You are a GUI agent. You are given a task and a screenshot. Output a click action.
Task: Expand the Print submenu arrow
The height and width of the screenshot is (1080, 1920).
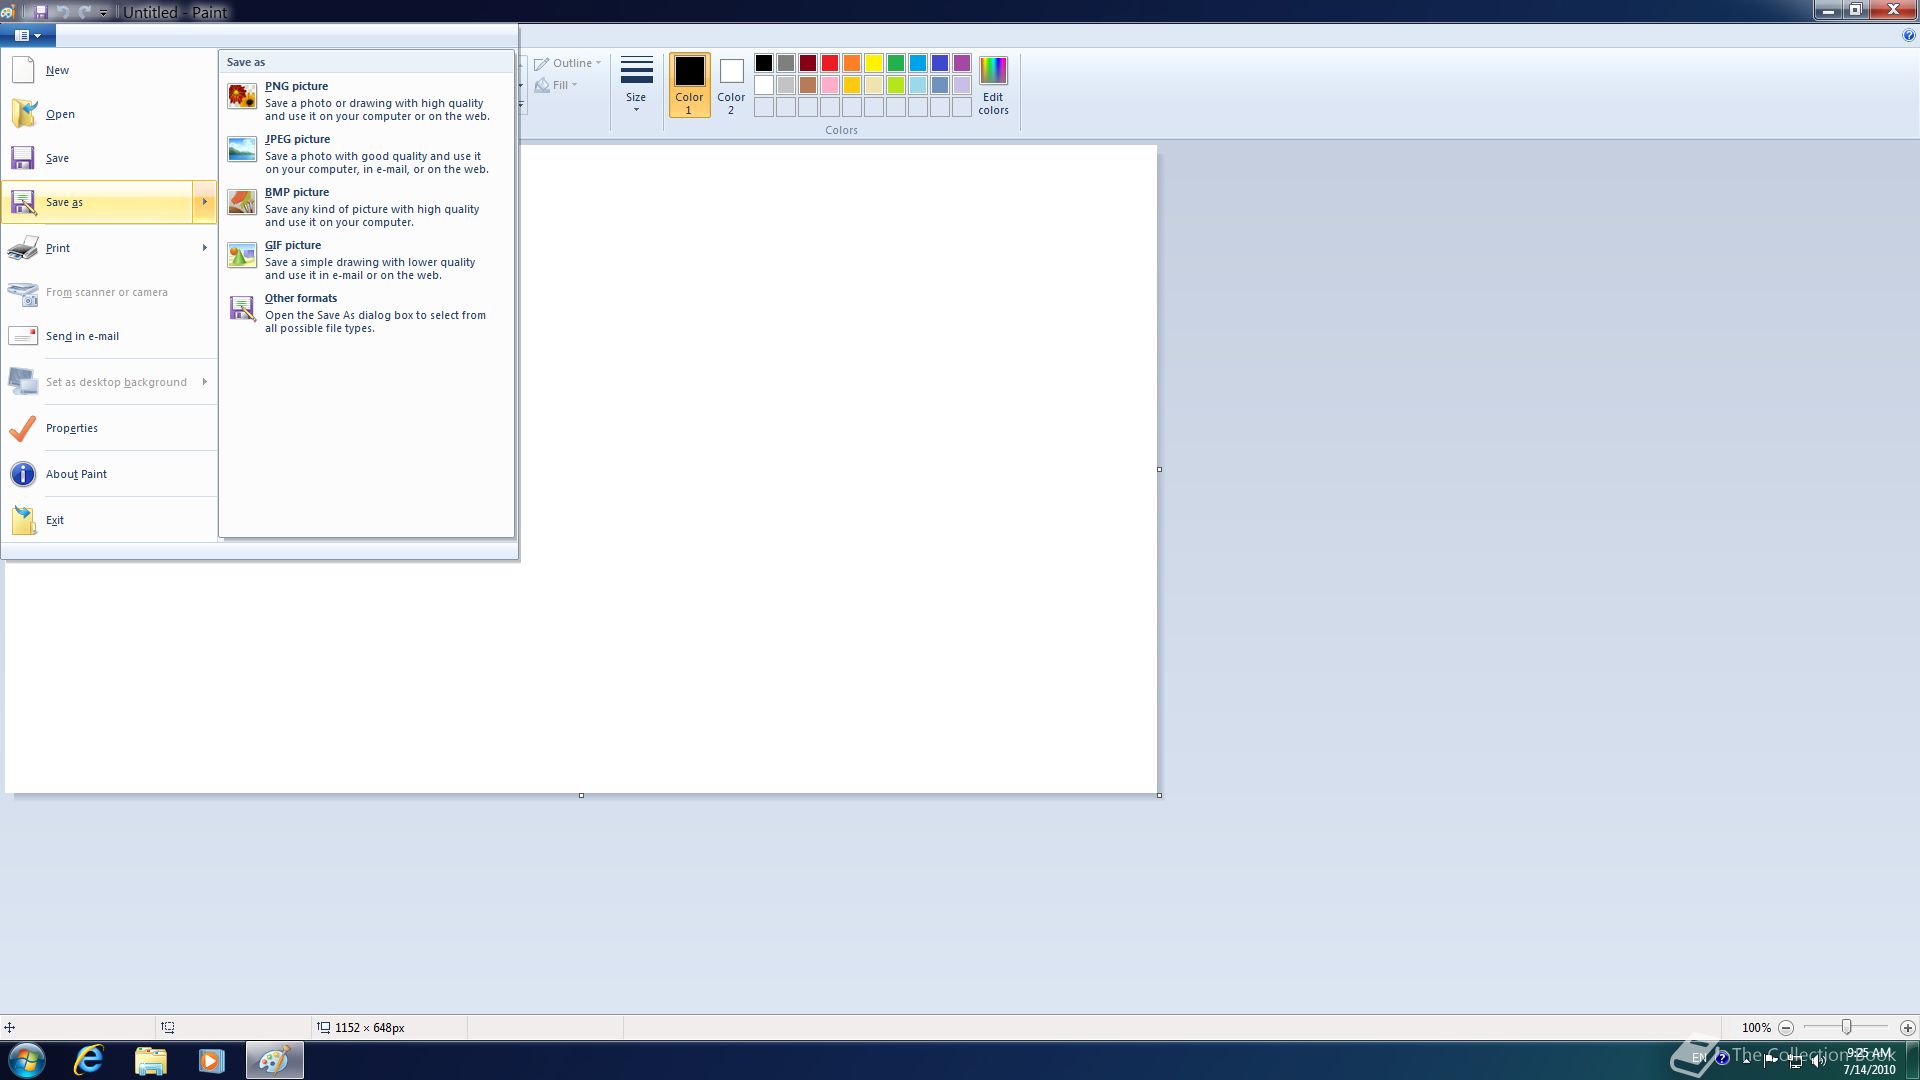tap(204, 248)
